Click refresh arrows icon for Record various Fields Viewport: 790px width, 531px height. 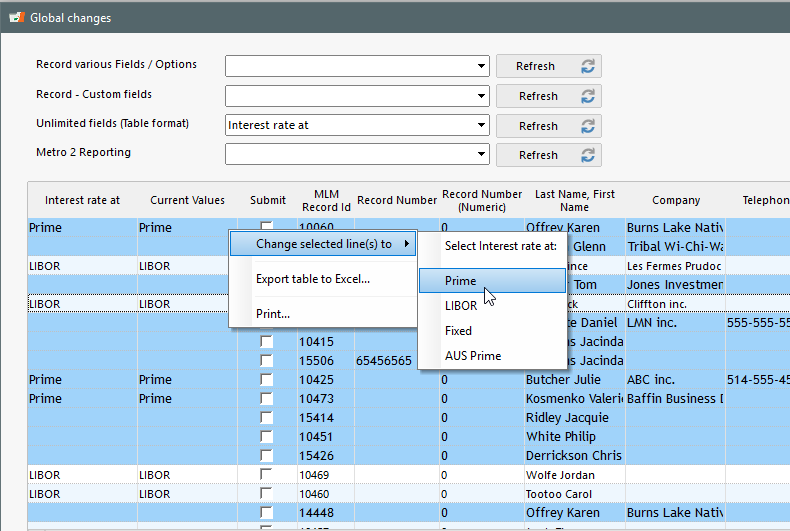click(x=587, y=66)
